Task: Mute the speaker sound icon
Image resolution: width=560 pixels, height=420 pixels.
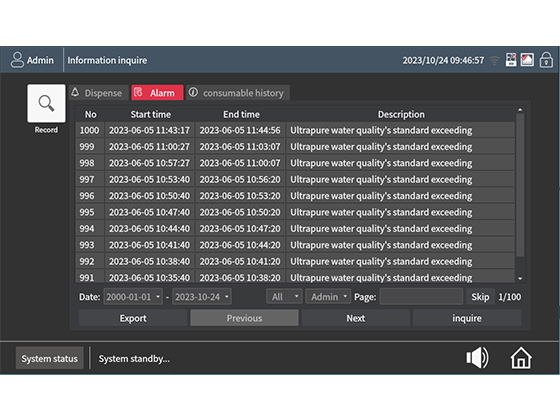Action: pos(477,358)
